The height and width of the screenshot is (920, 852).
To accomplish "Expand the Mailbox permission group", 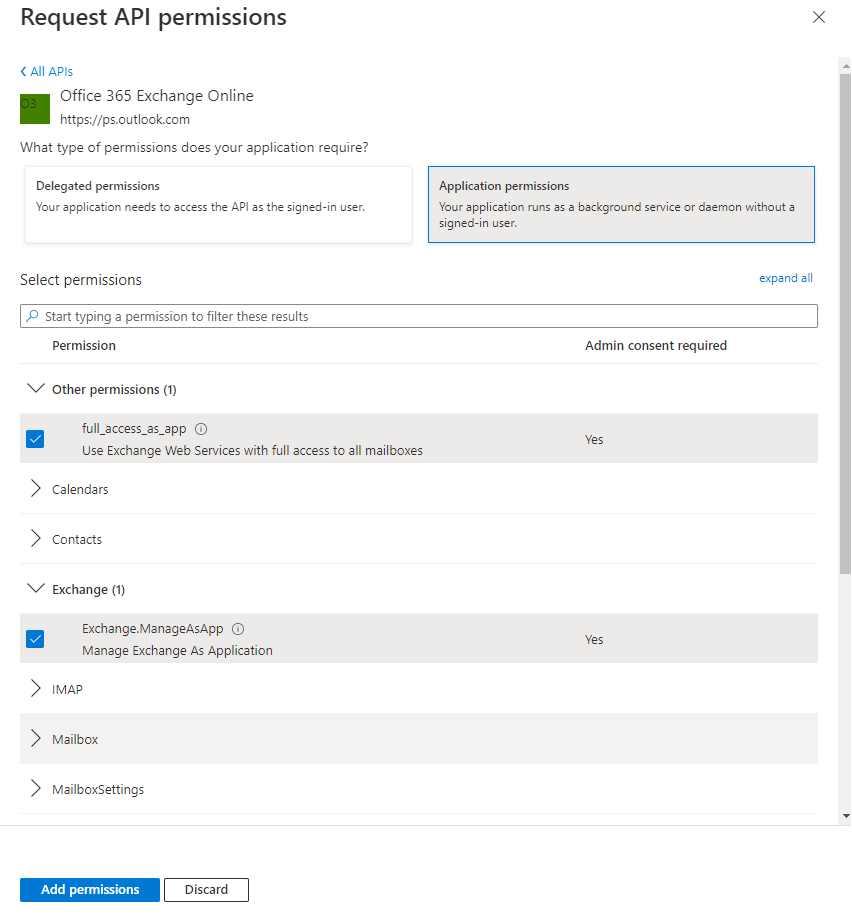I will (x=37, y=739).
